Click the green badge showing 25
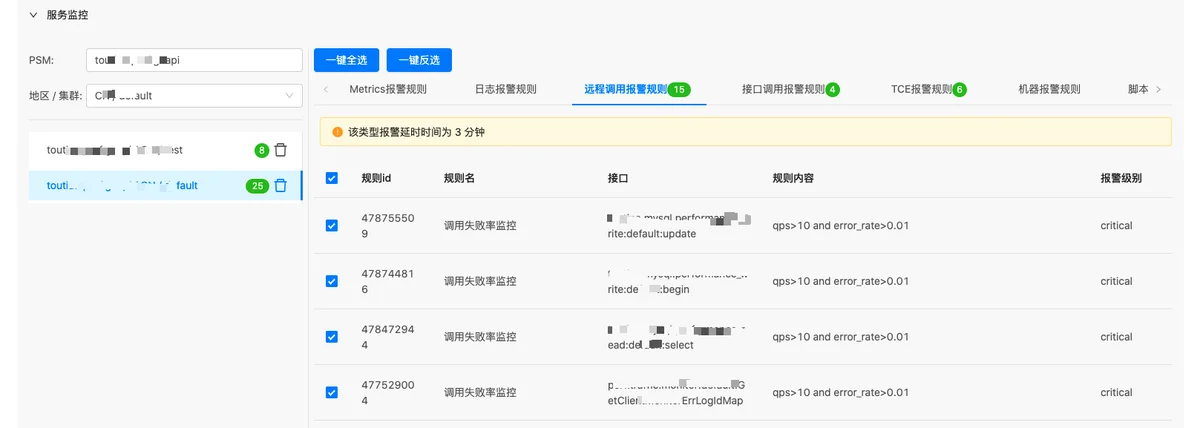 coord(257,186)
